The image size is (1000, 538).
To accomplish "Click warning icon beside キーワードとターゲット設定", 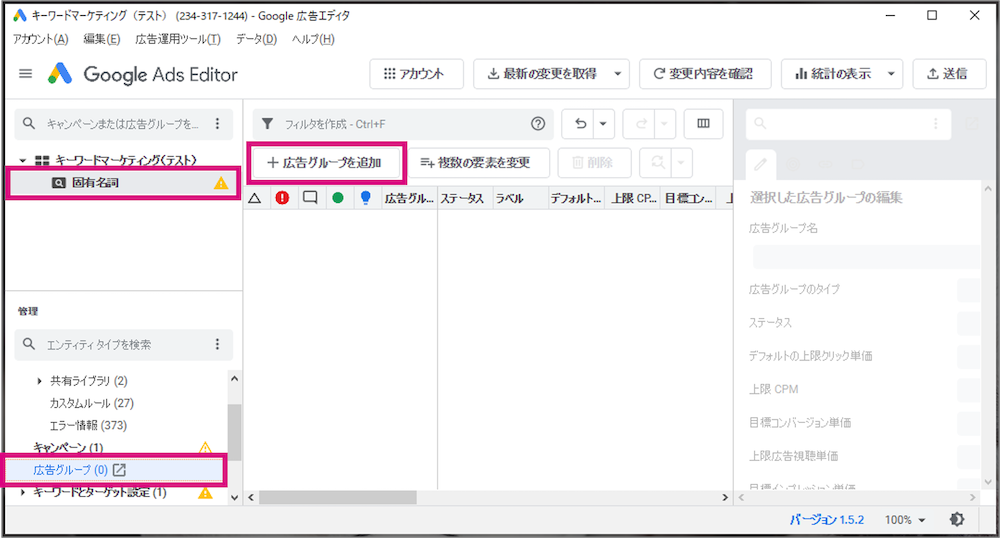I will point(205,493).
